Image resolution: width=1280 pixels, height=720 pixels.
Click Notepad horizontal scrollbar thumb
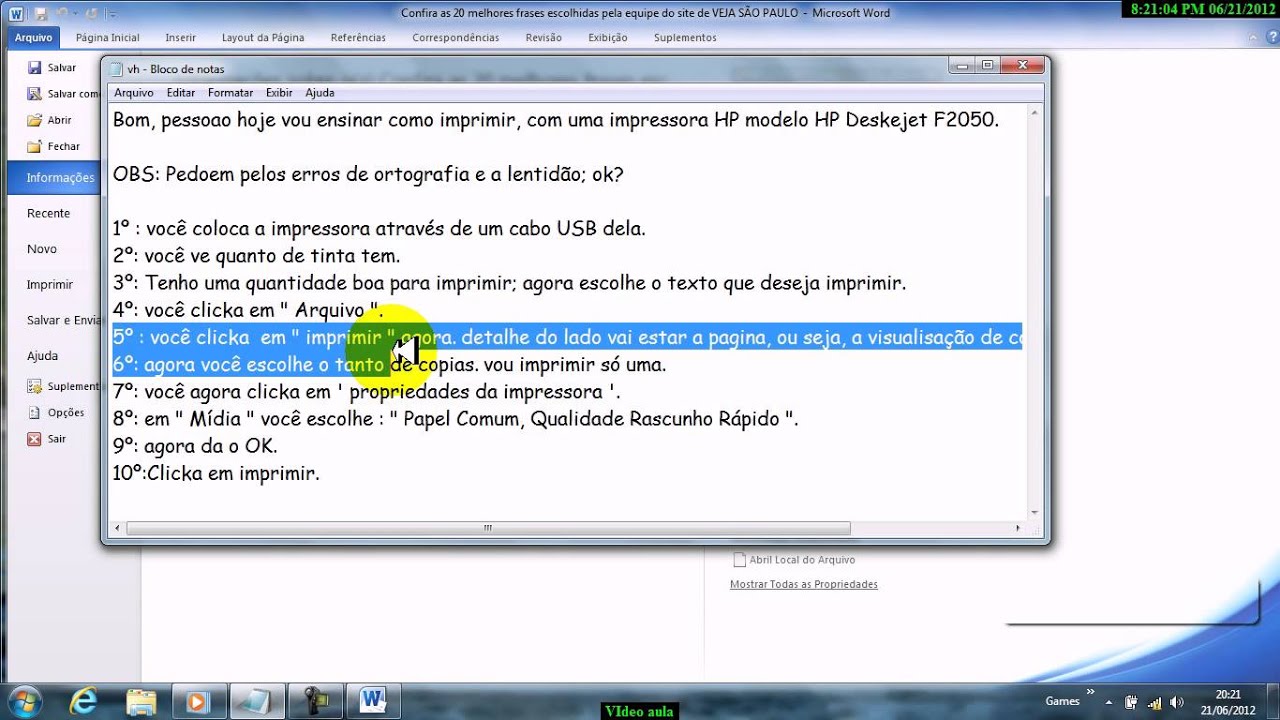coord(488,528)
